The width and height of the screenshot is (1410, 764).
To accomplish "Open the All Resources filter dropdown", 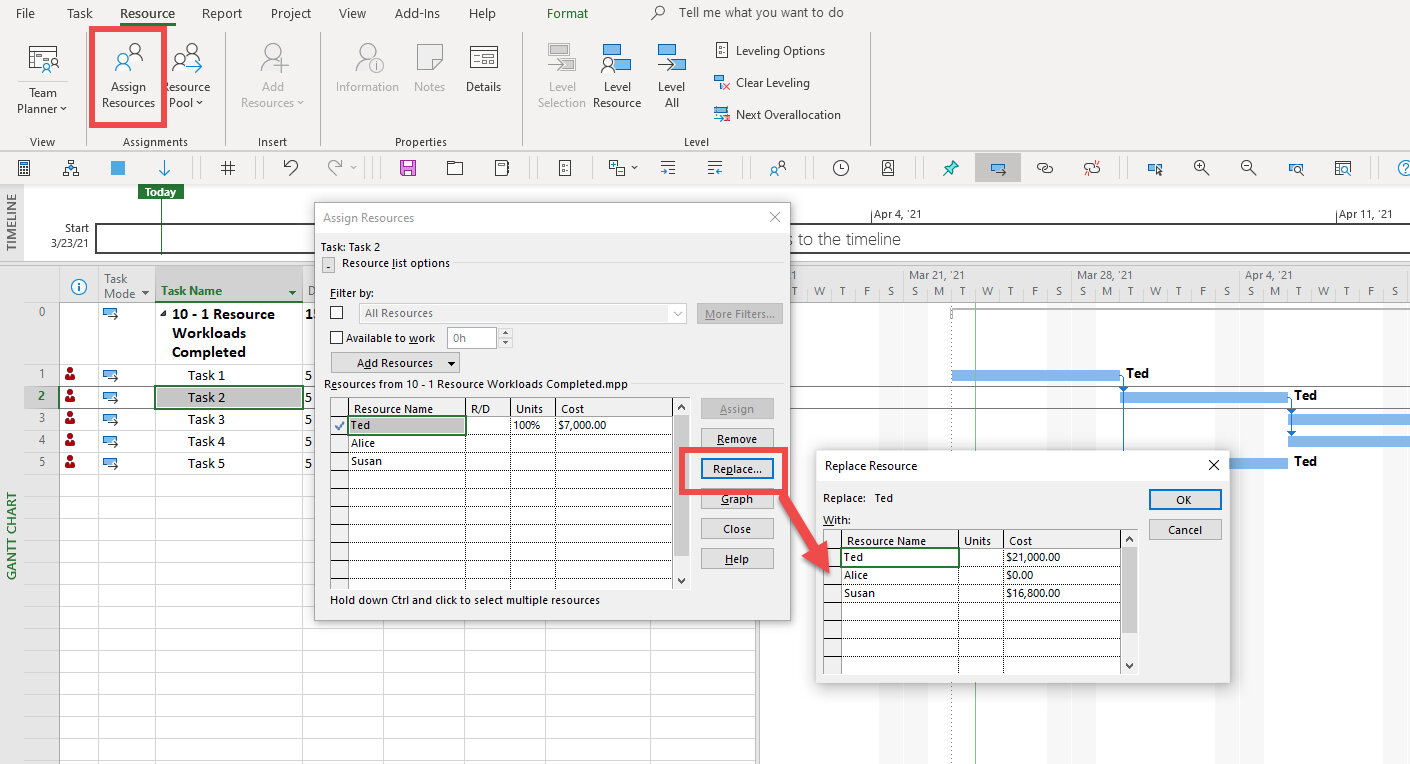I will (679, 313).
